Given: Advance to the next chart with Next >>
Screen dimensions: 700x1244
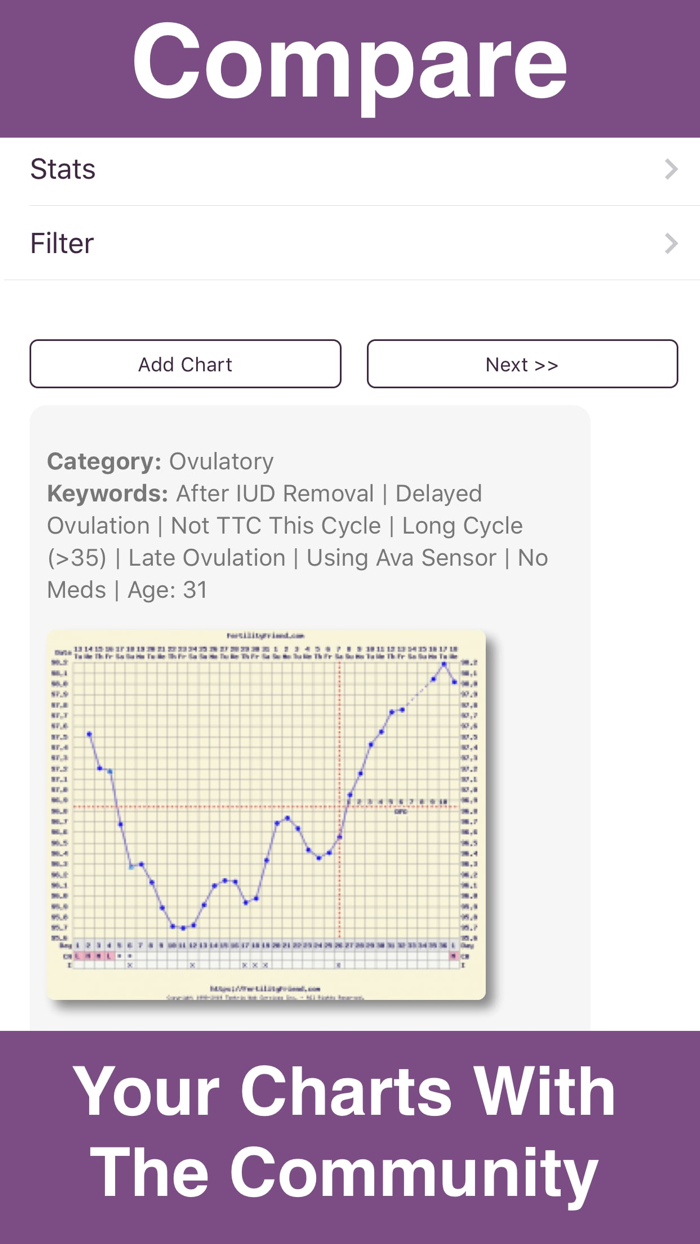Looking at the screenshot, I should pos(522,363).
